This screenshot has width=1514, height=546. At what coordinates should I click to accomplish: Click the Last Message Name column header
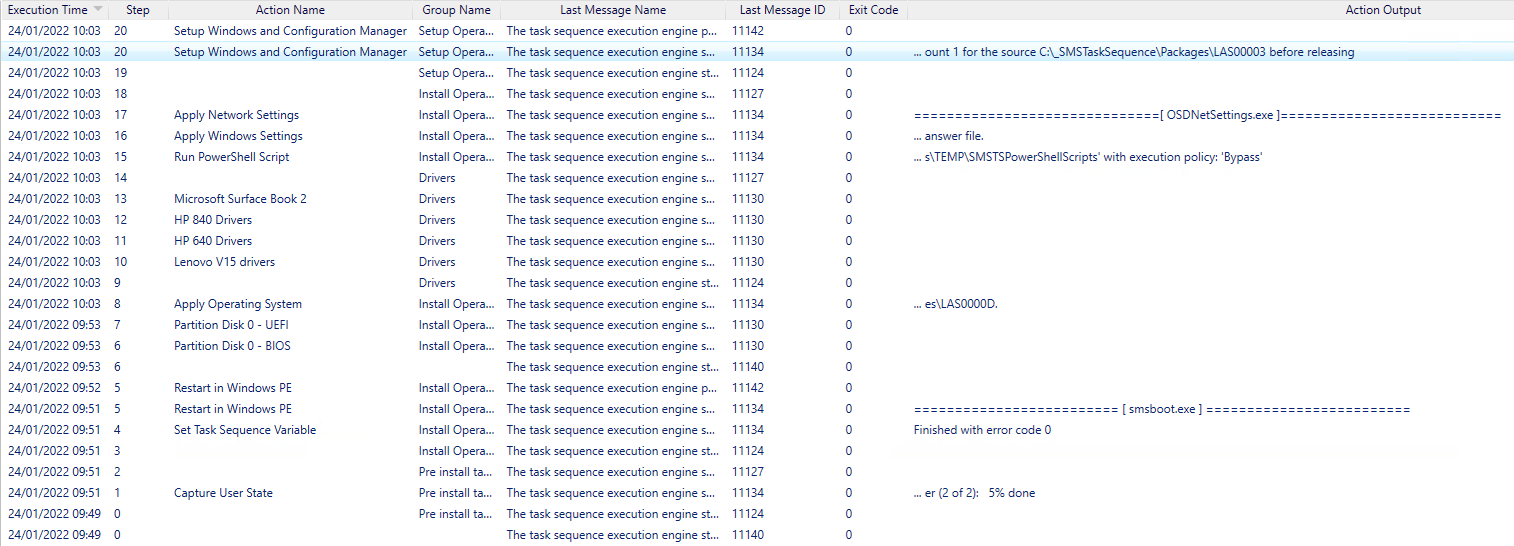pyautogui.click(x=613, y=10)
